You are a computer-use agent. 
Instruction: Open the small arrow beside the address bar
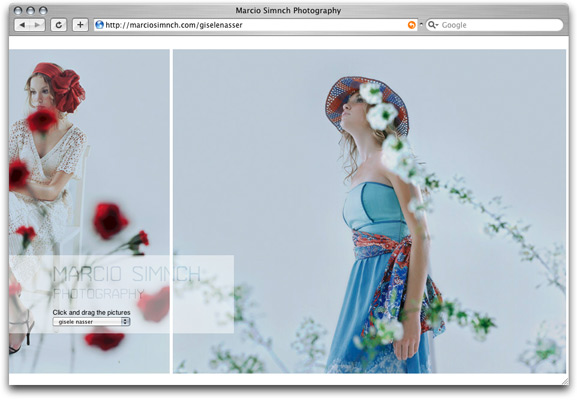click(421, 24)
